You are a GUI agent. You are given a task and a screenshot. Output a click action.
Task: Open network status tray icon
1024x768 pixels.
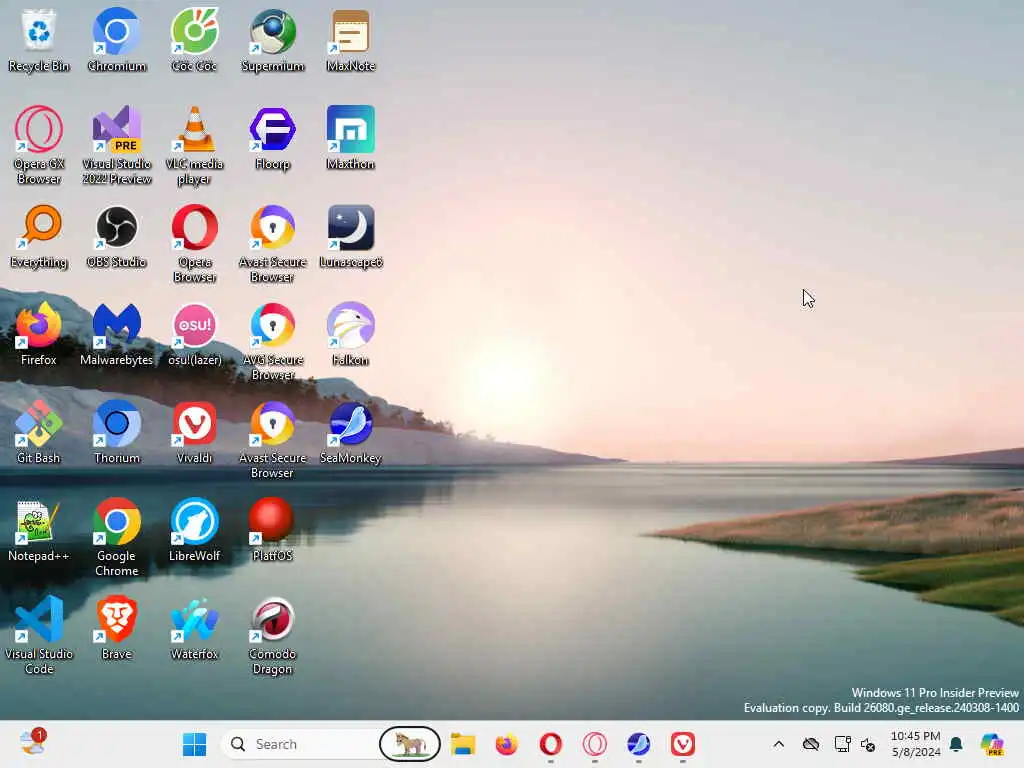tap(842, 744)
